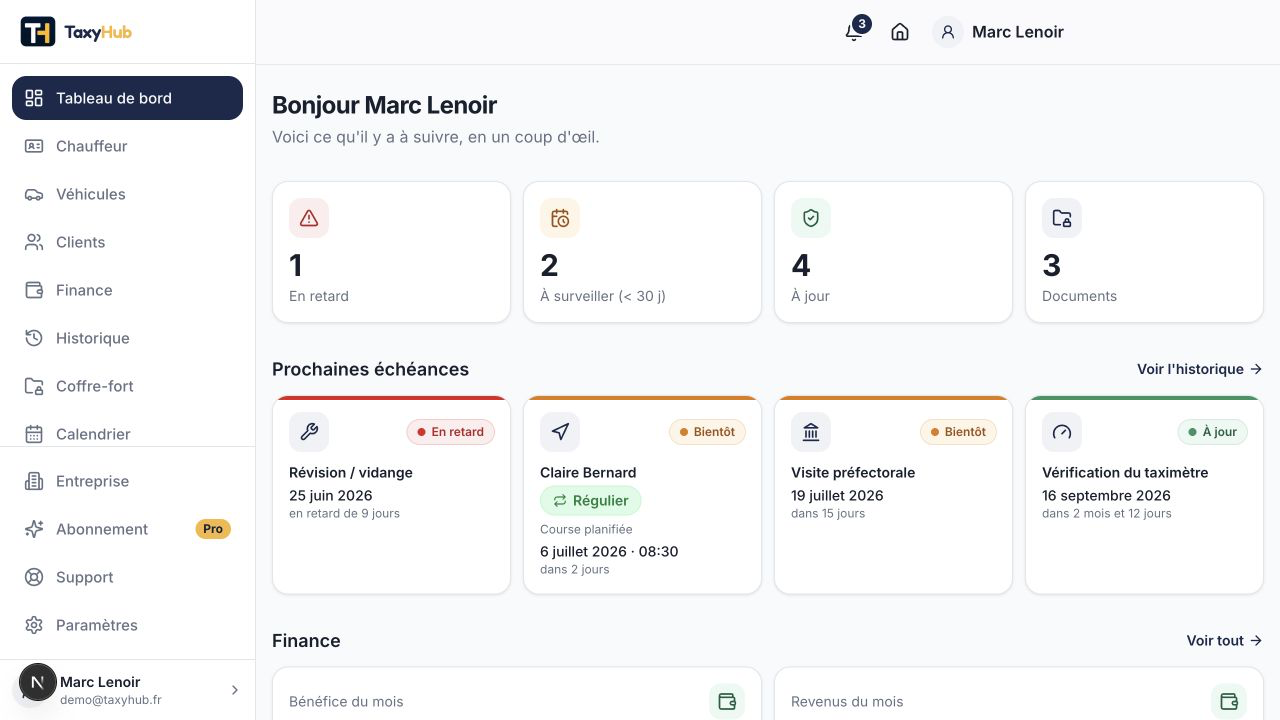Click the people icon next to Clients
Image resolution: width=1280 pixels, height=720 pixels.
point(34,242)
